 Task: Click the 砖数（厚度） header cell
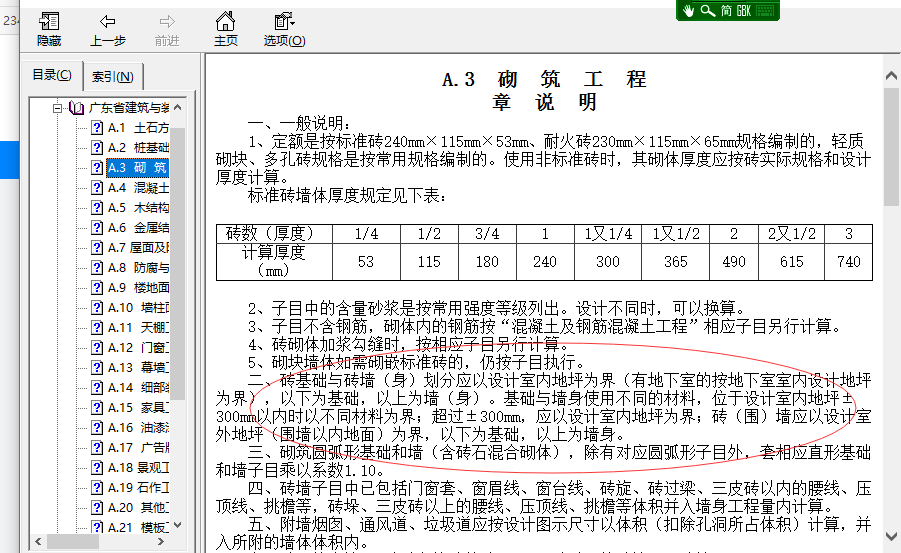click(274, 233)
